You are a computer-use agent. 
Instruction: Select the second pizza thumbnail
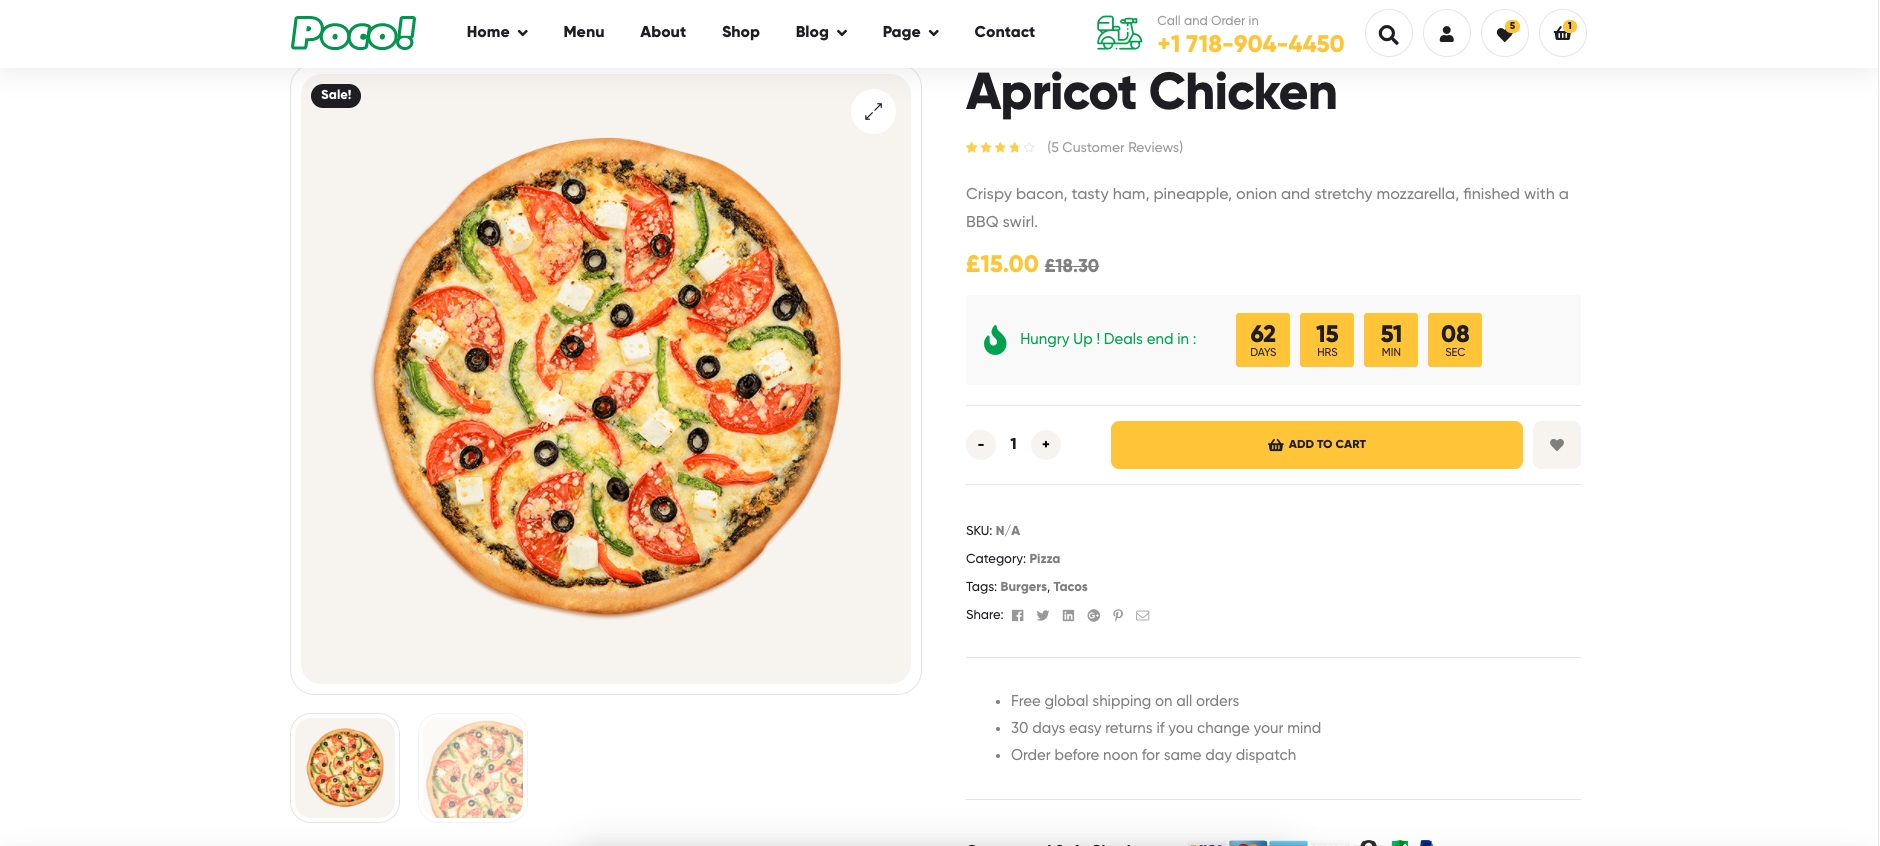pyautogui.click(x=473, y=768)
